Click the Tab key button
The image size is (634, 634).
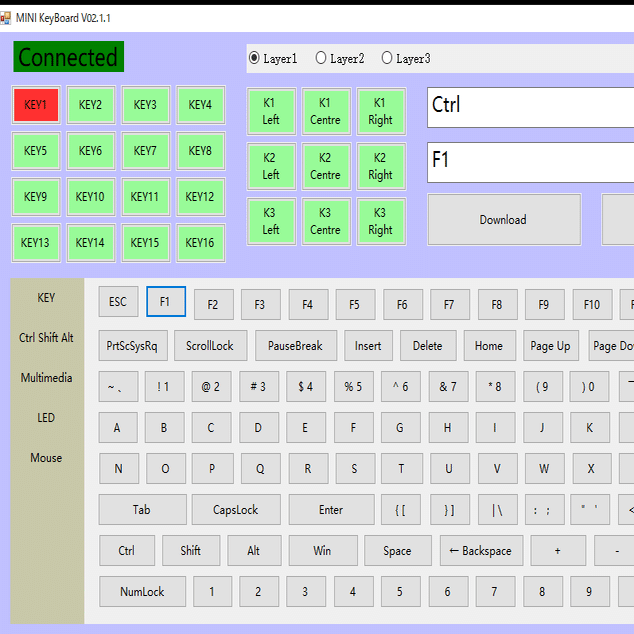click(x=142, y=509)
